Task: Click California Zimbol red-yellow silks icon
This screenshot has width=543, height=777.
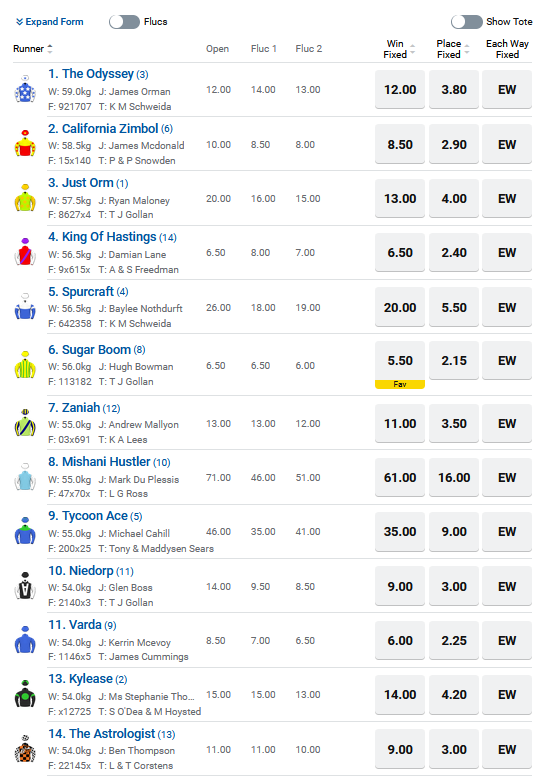Action: point(25,144)
